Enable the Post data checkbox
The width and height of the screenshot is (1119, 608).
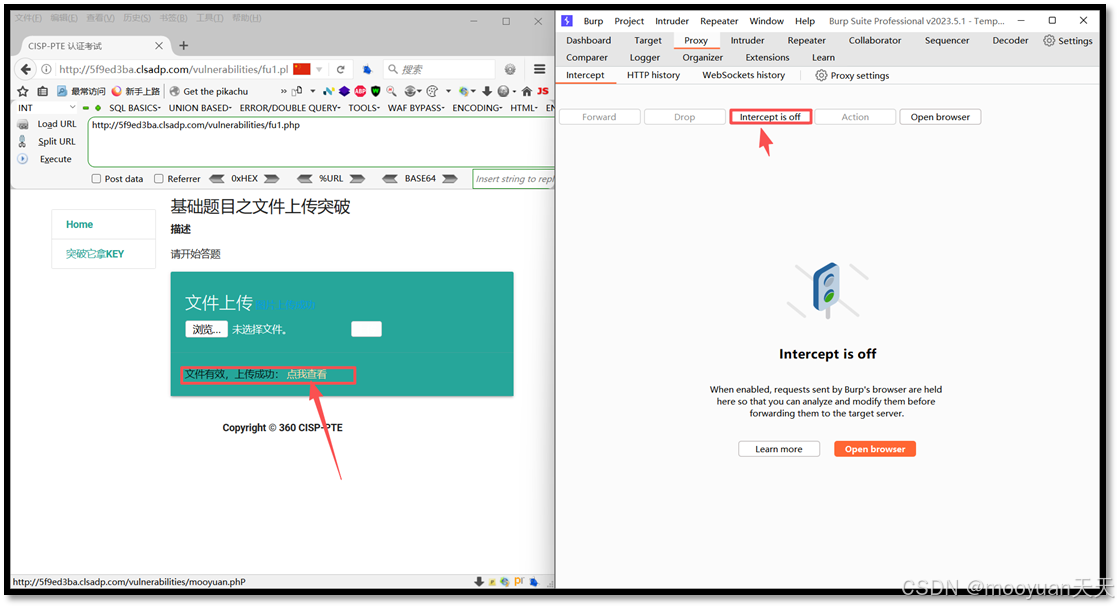coord(96,178)
